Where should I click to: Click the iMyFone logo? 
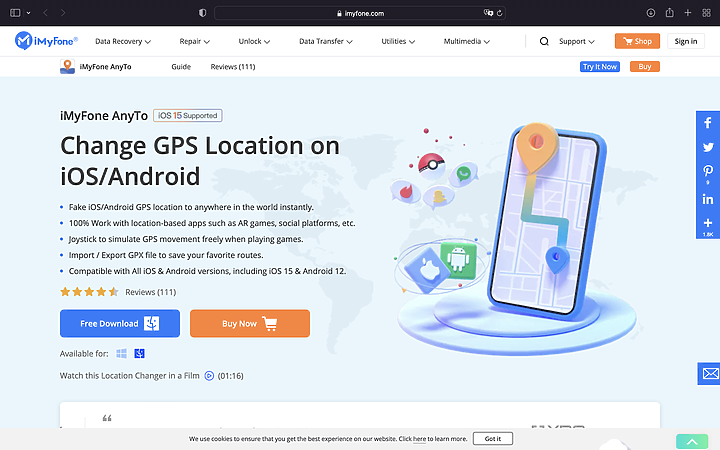[x=46, y=41]
